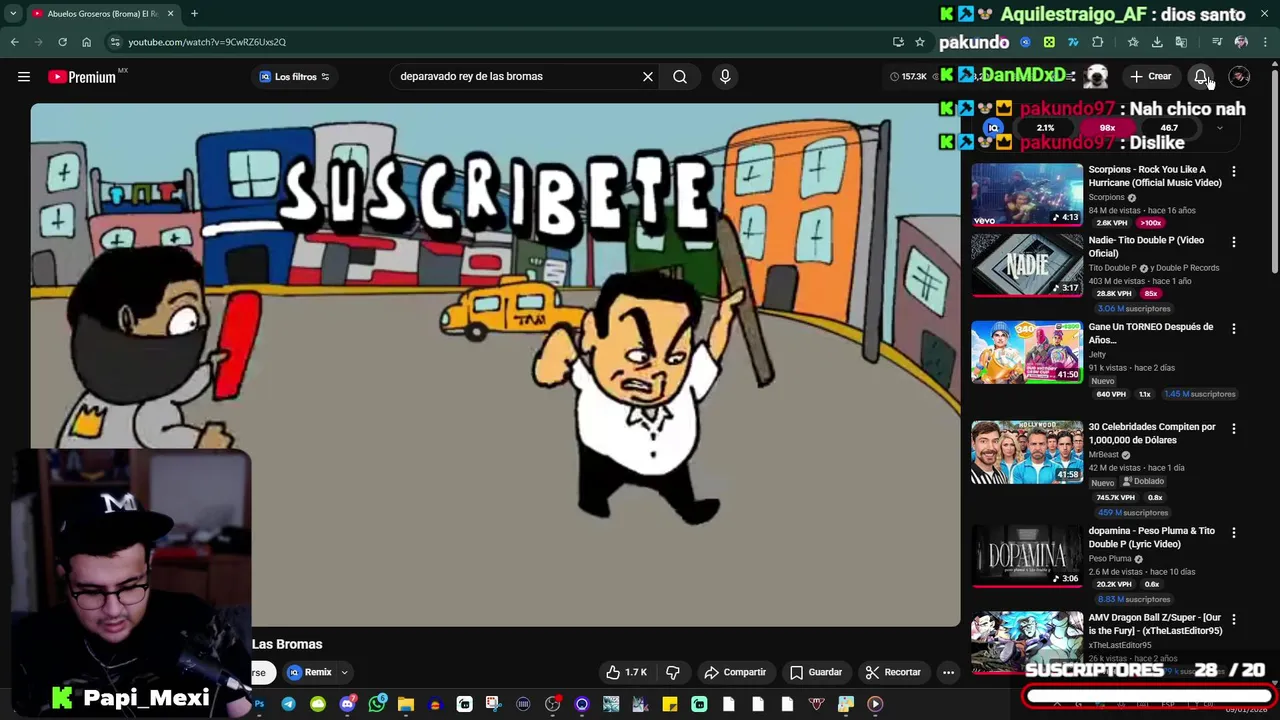The image size is (1280, 720).
Task: Click the Recortar clip button
Action: pyautogui.click(x=893, y=672)
